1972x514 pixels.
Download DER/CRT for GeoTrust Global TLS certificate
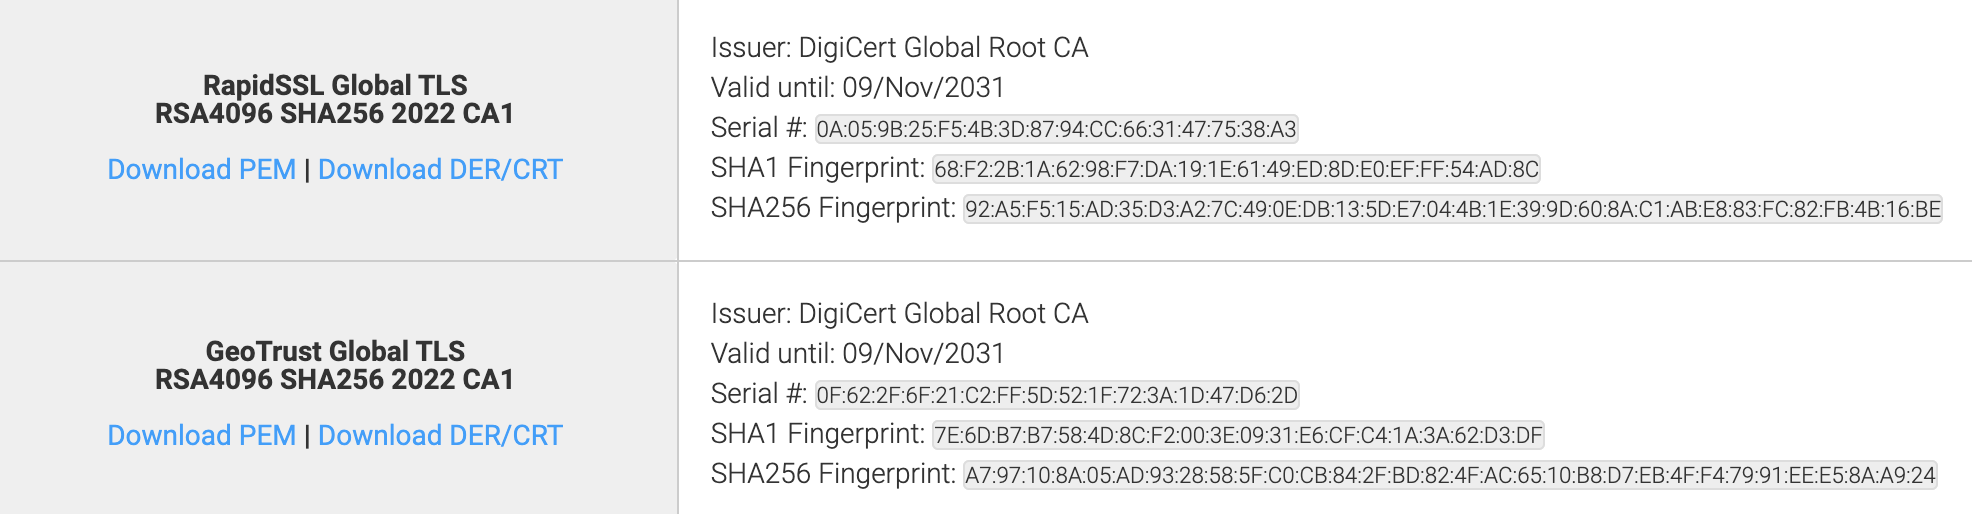pos(440,435)
